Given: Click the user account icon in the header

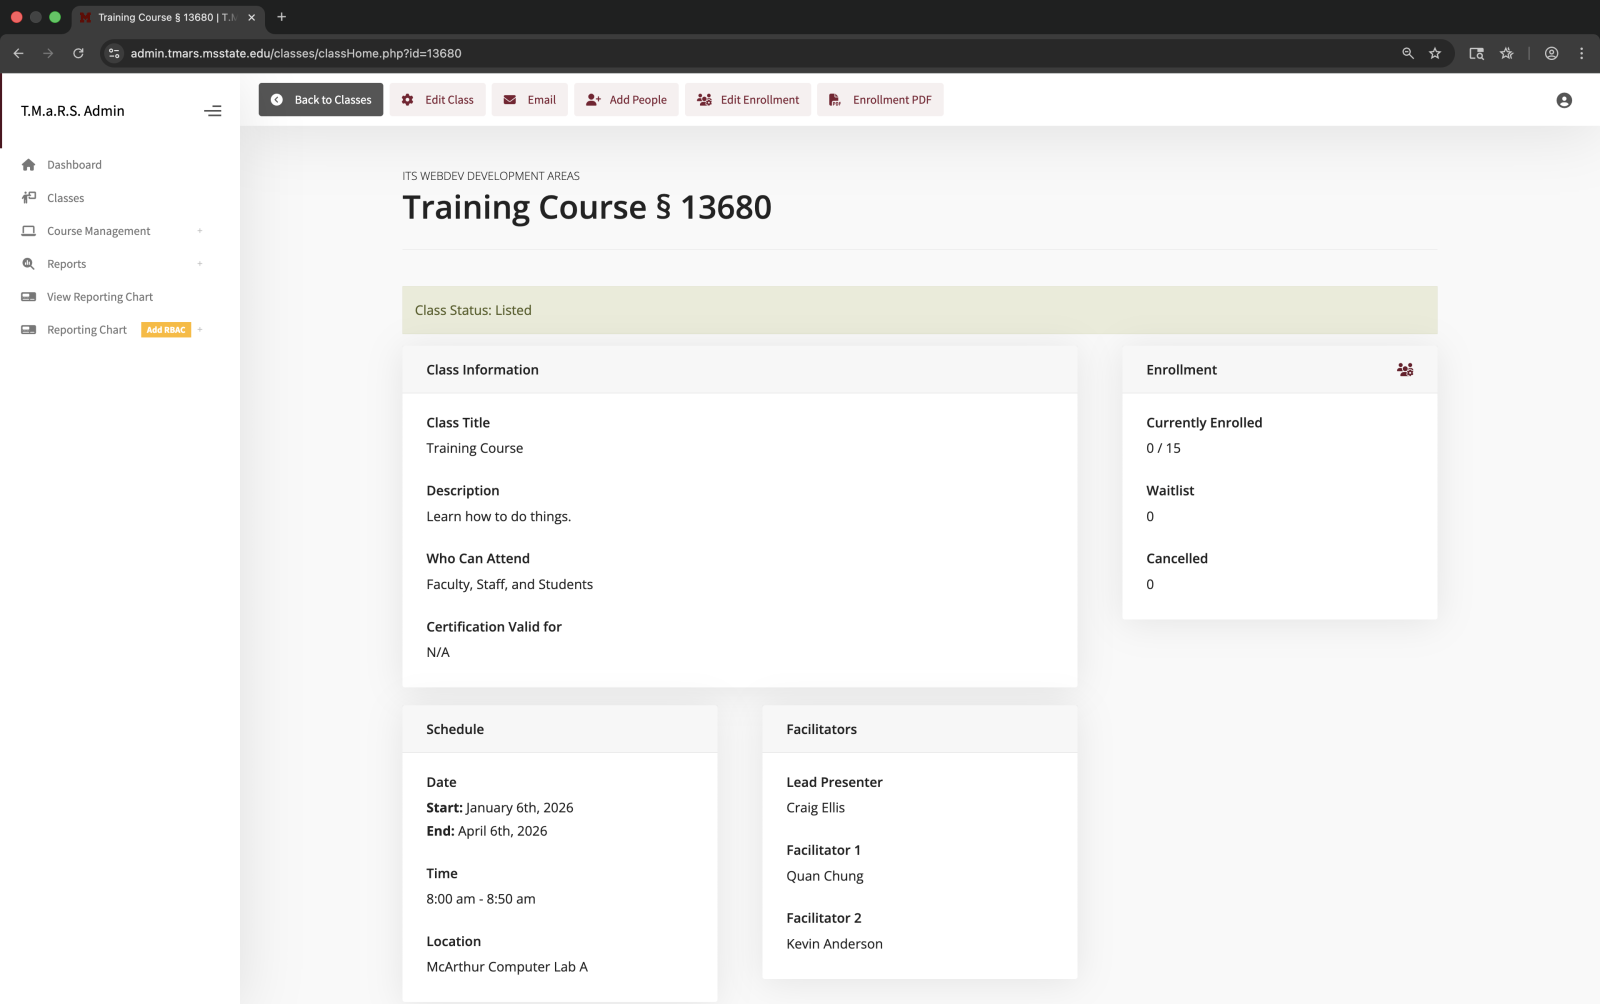Looking at the screenshot, I should click(1564, 100).
